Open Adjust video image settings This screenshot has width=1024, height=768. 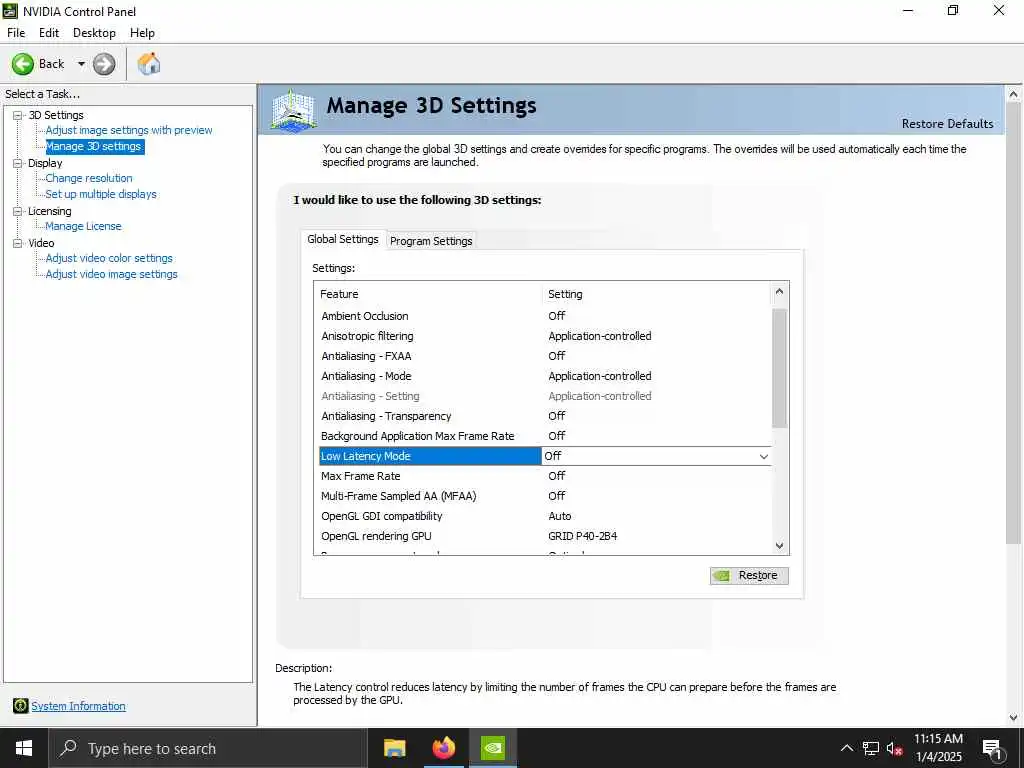[111, 274]
